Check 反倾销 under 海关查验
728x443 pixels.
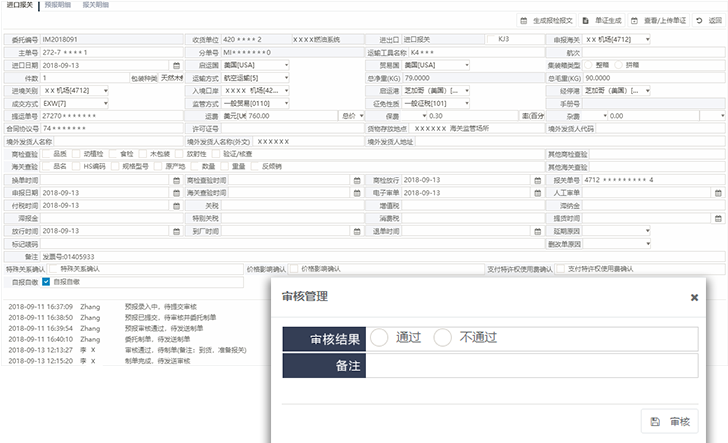(x=254, y=166)
